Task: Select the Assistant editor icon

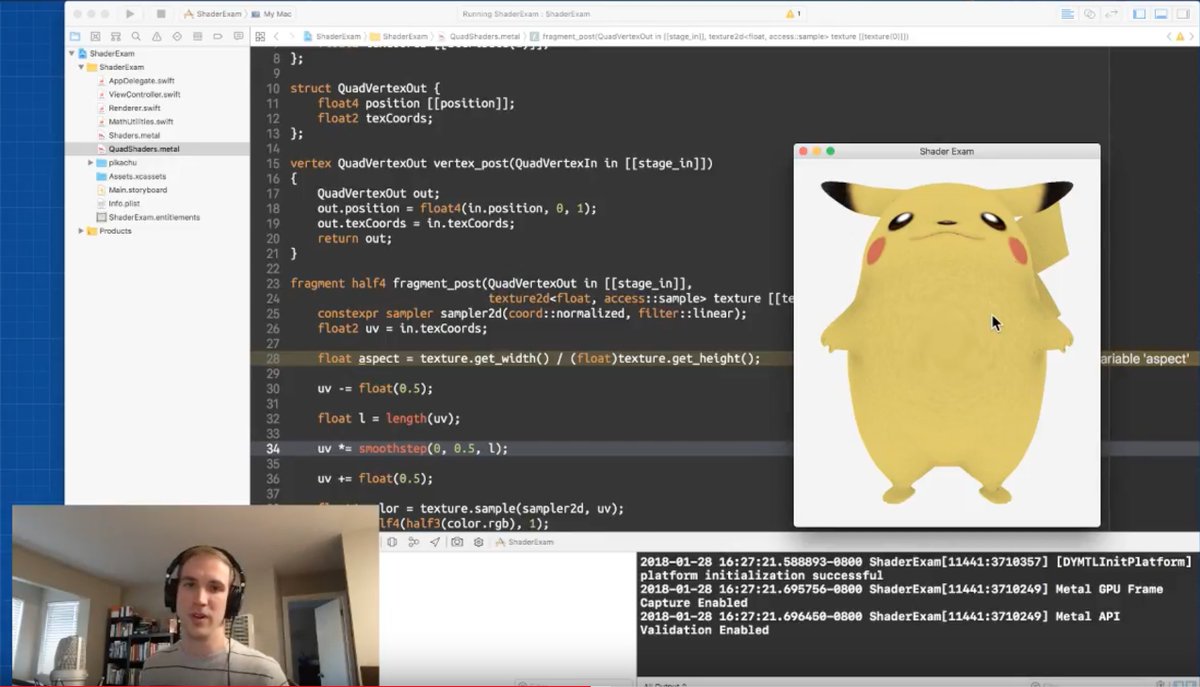Action: pyautogui.click(x=1089, y=14)
